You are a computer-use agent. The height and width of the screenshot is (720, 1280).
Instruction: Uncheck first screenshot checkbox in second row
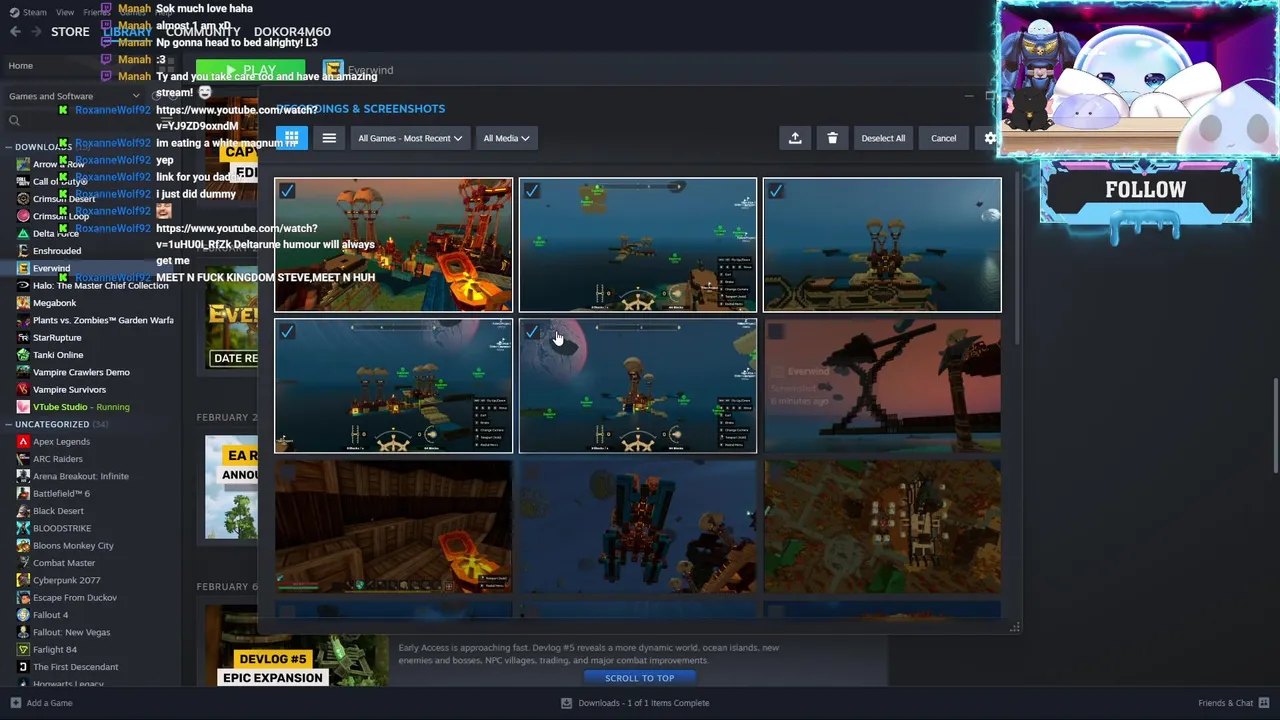pos(287,331)
